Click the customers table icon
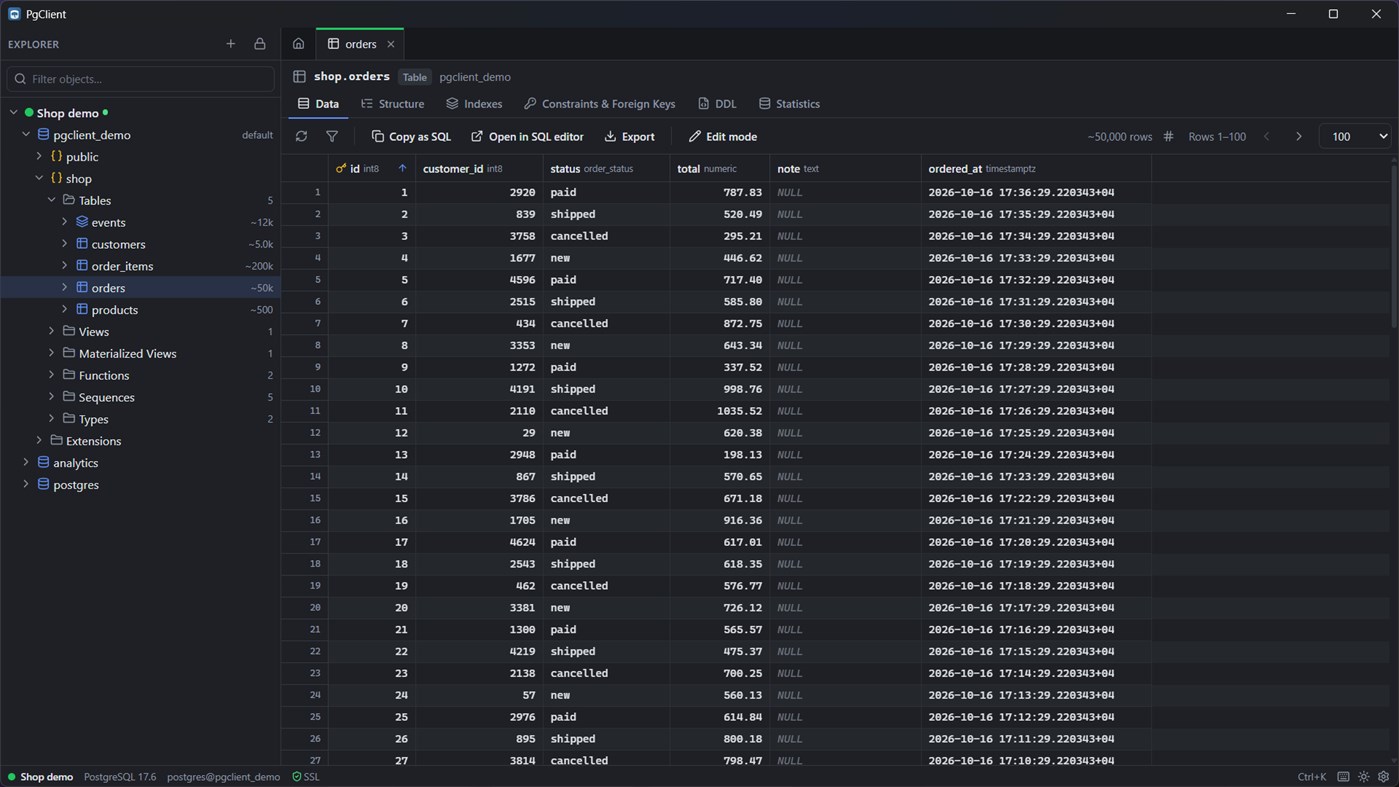 coord(82,244)
